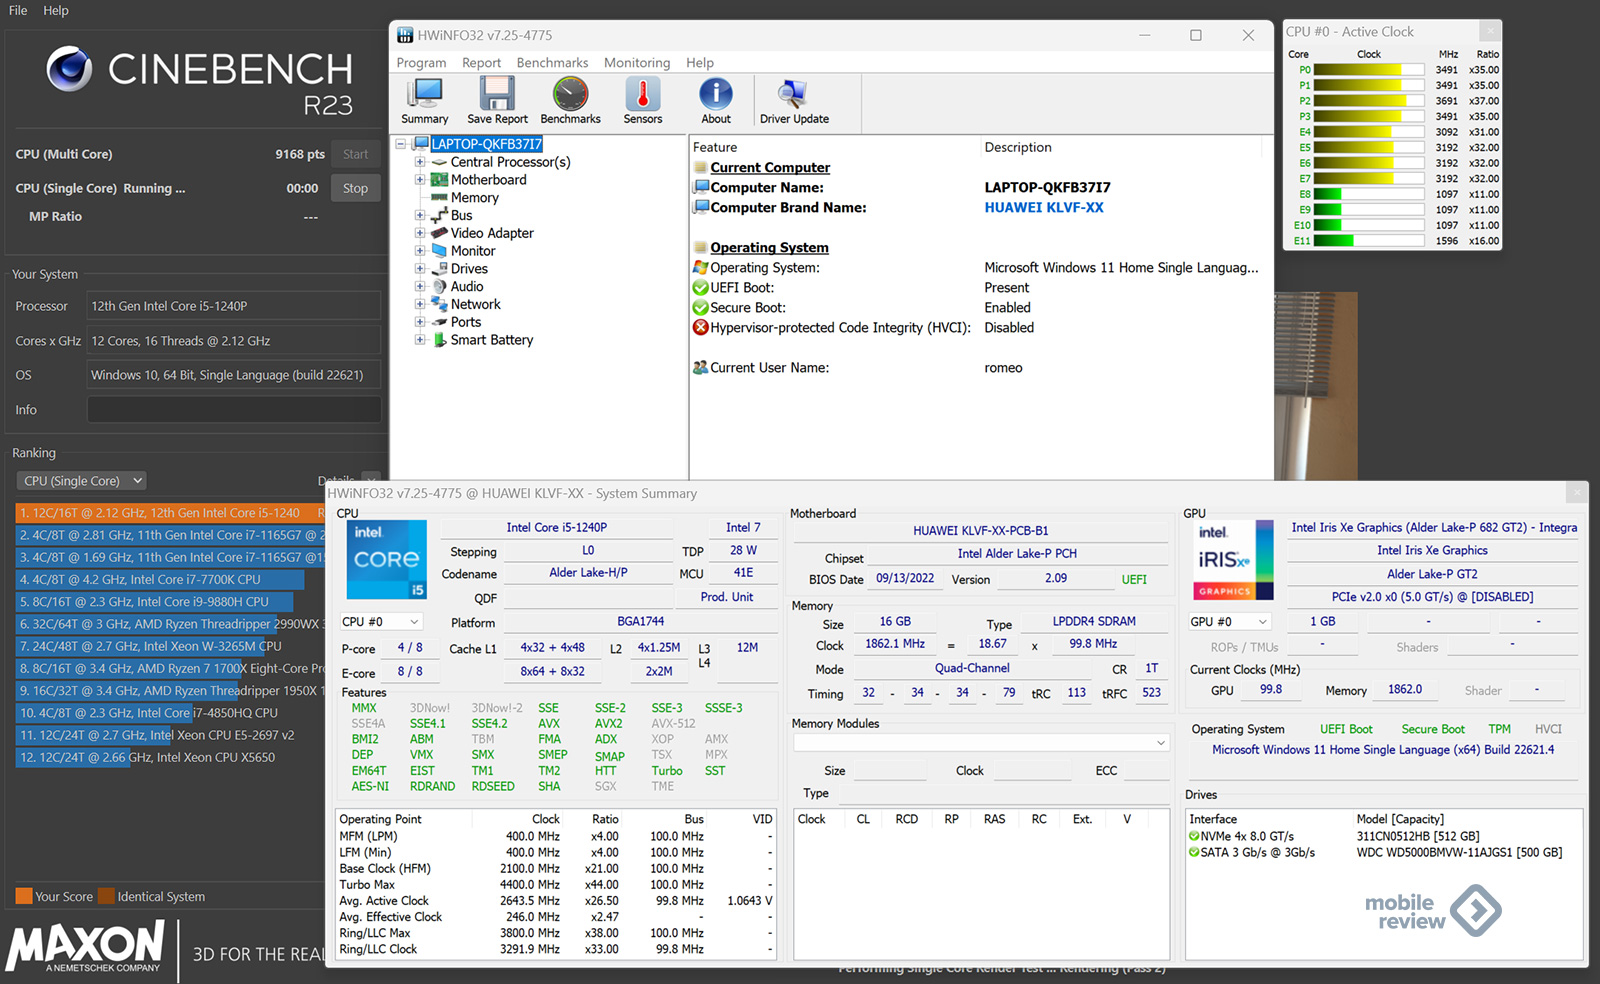Click the UEFI Boot check icon
This screenshot has height=984, width=1600.
[x=701, y=288]
